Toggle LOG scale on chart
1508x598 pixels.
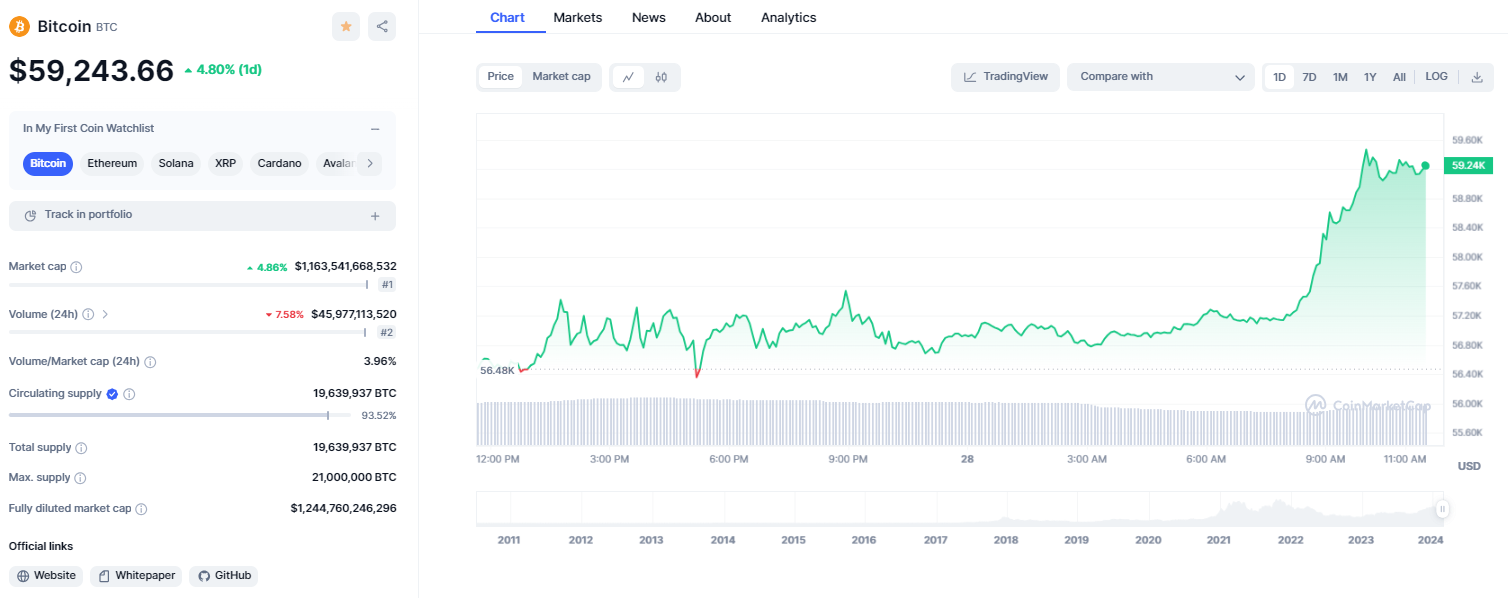[1436, 77]
